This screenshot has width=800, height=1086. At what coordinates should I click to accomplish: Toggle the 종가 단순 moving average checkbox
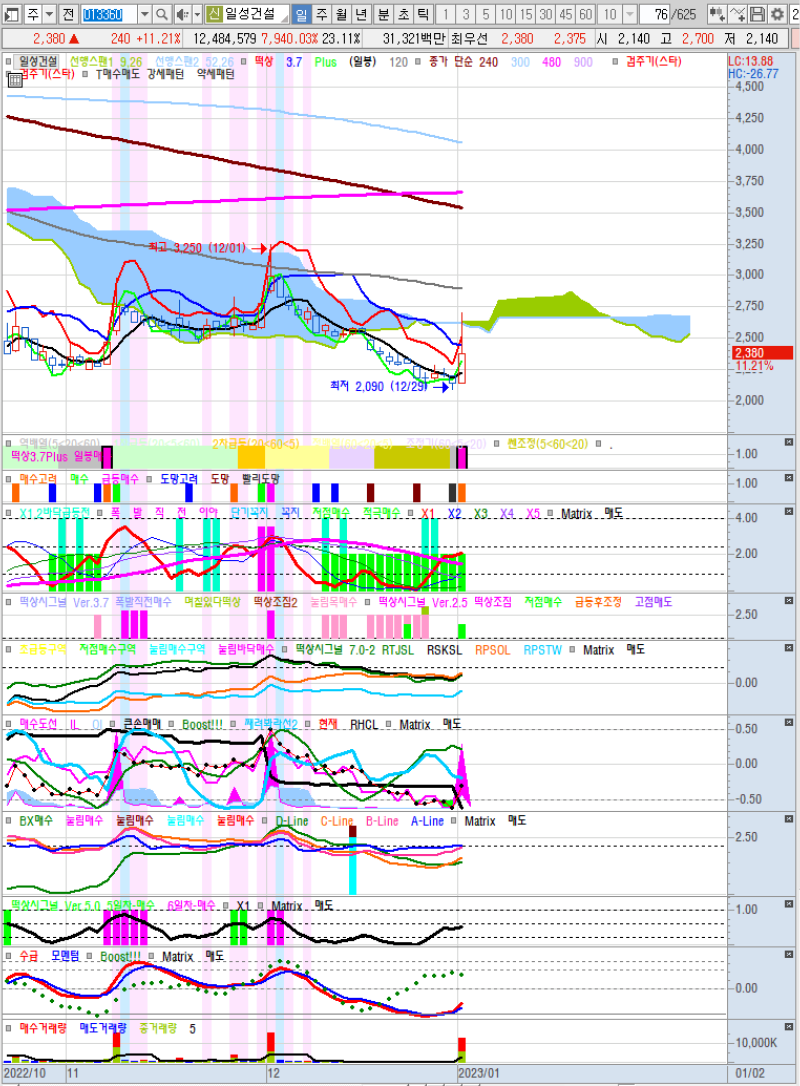click(418, 62)
